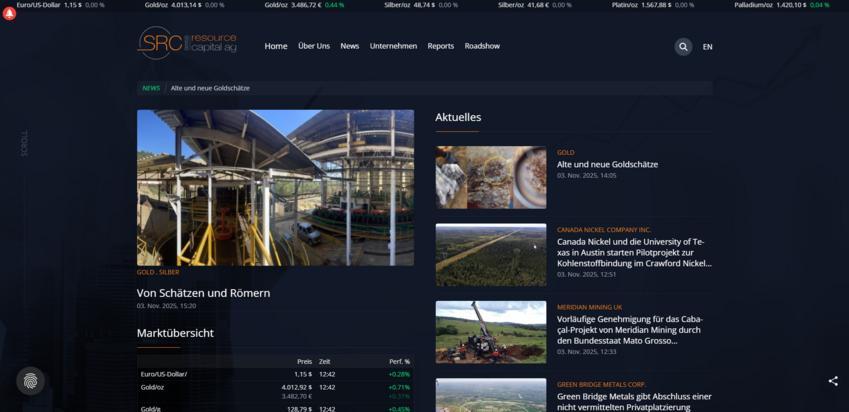Open the gold nuggets article thumbnail
The height and width of the screenshot is (412, 849).
click(x=490, y=177)
